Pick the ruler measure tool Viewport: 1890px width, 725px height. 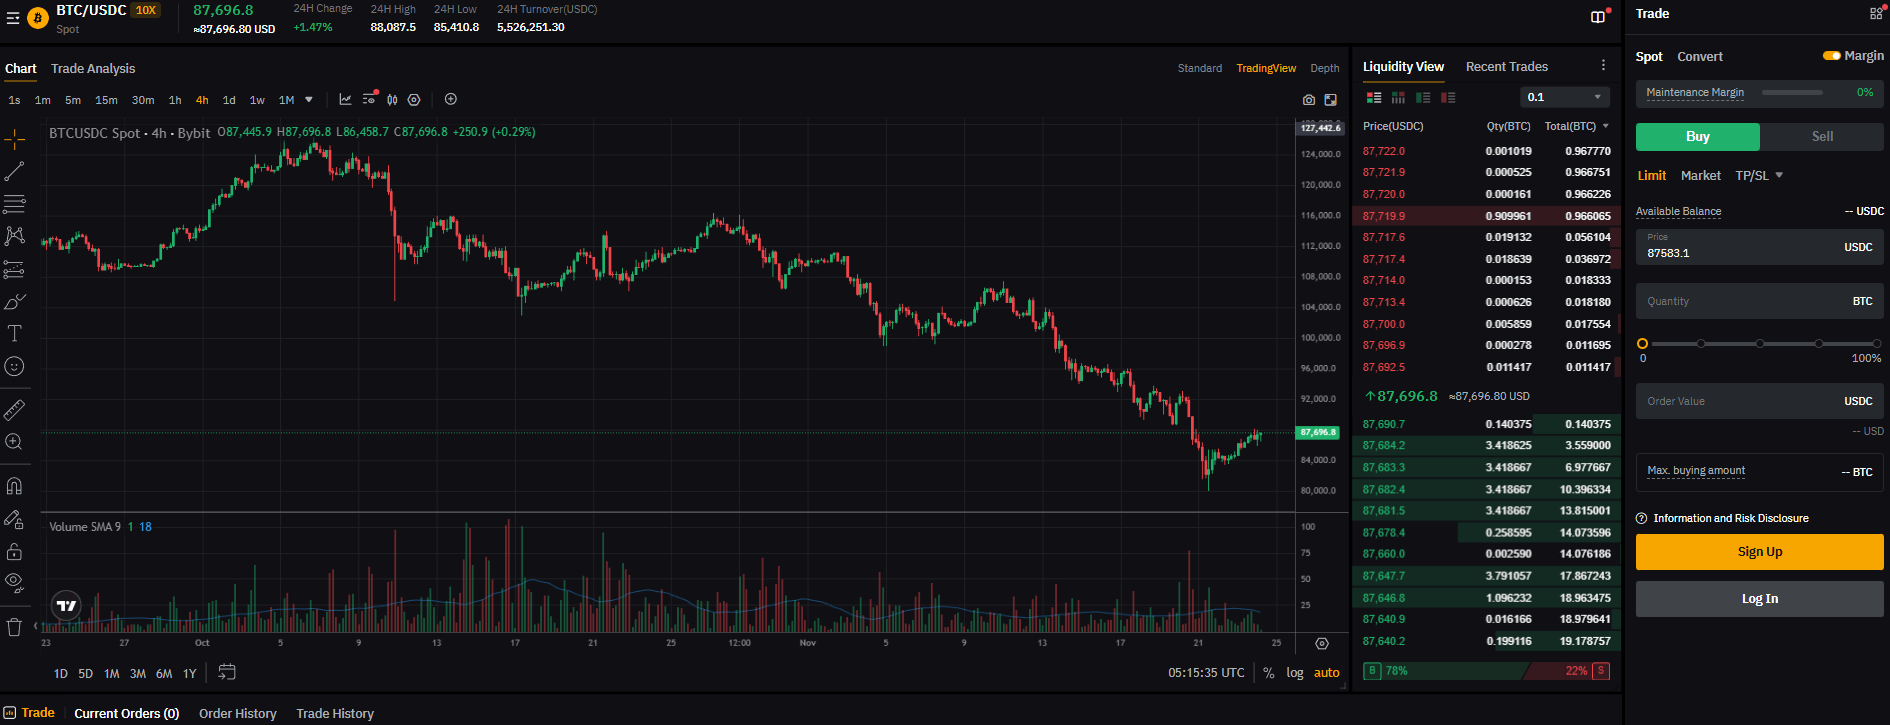(x=14, y=410)
